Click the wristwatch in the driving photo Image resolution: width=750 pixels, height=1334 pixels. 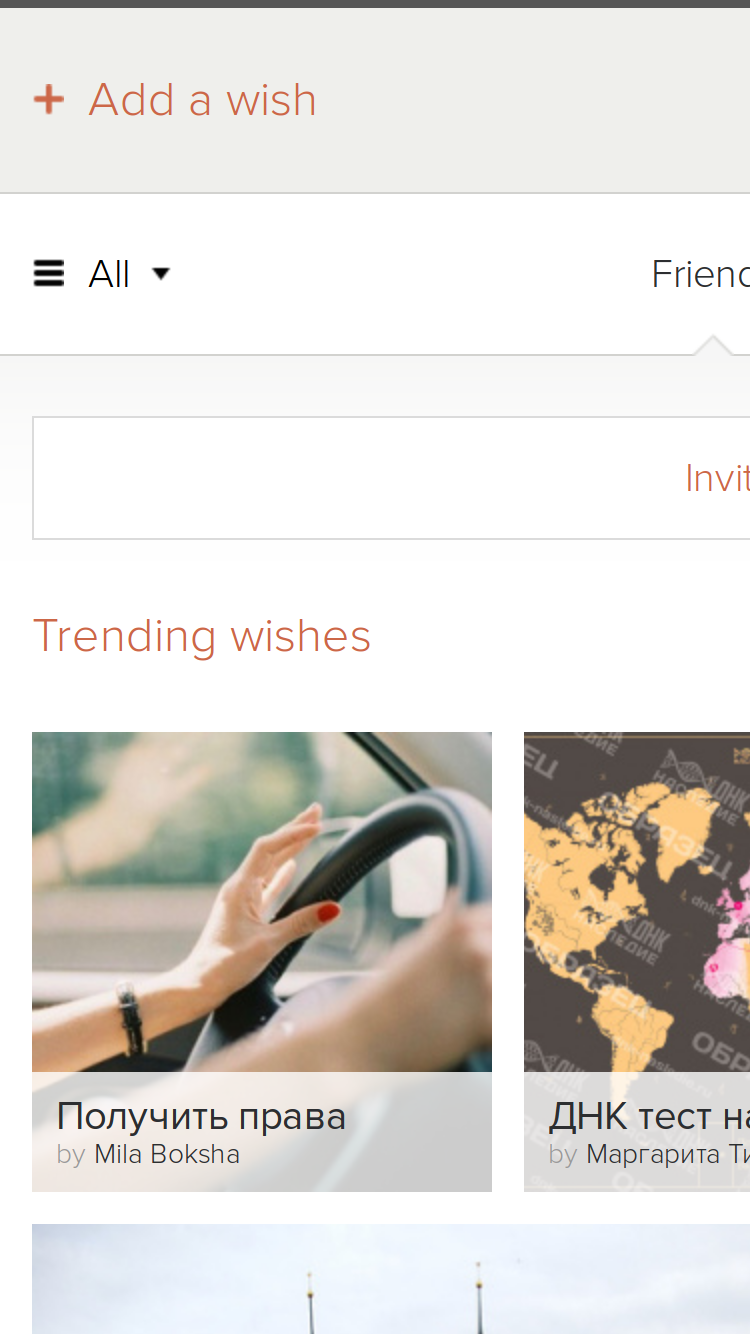click(x=130, y=1020)
